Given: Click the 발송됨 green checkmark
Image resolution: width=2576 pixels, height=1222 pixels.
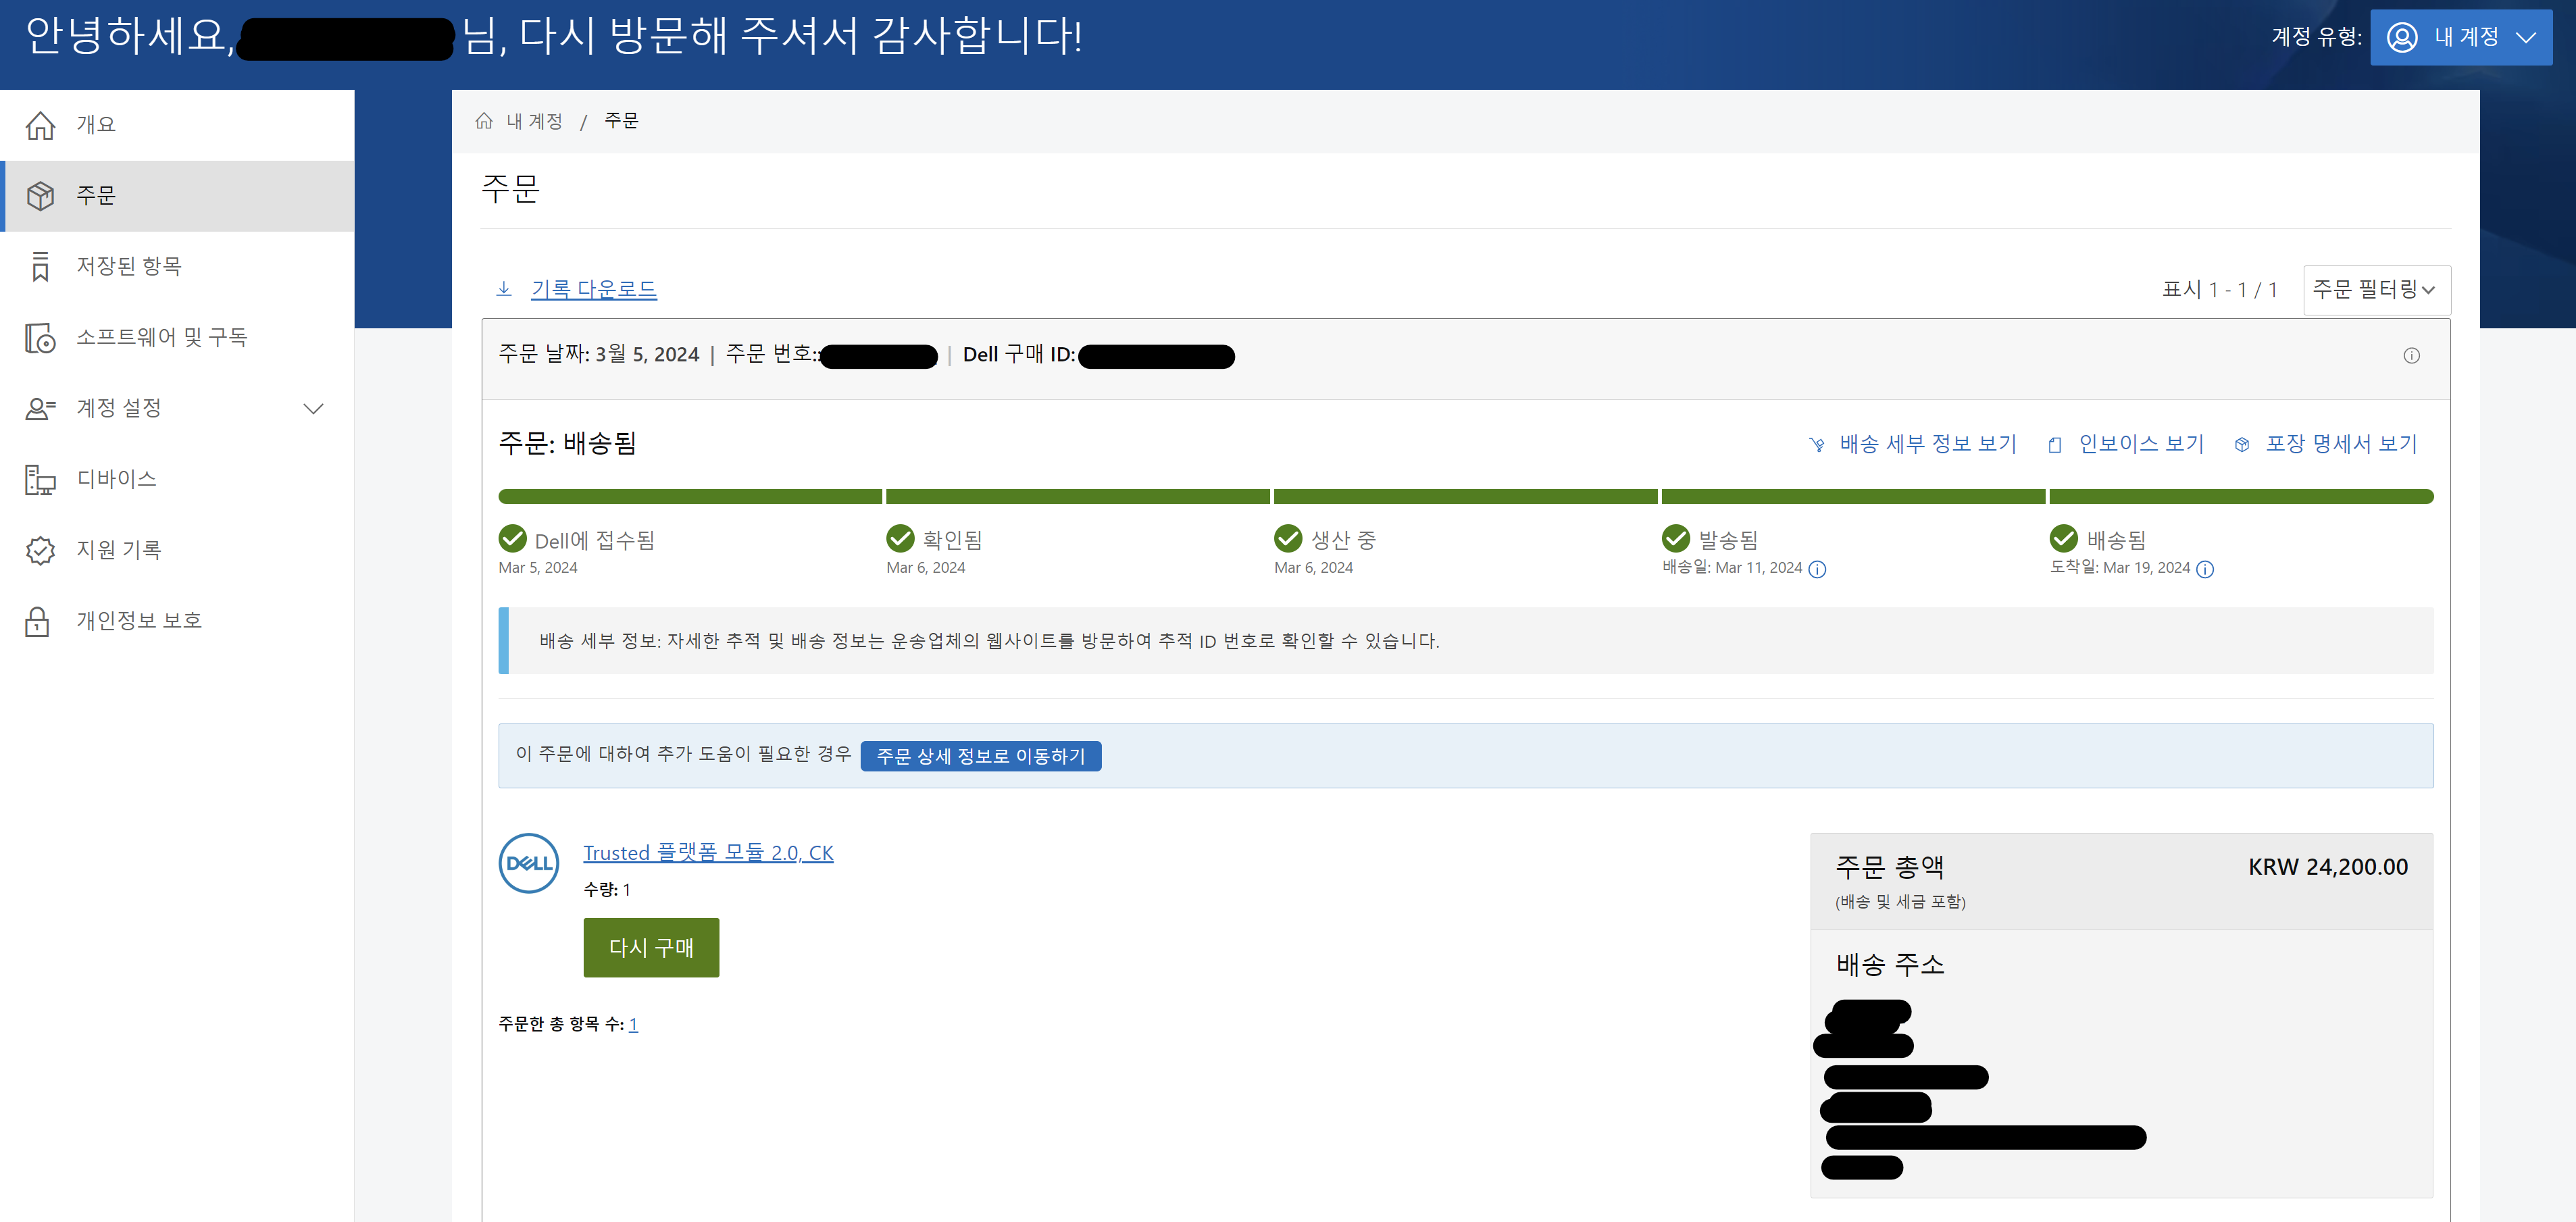Looking at the screenshot, I should pos(1676,539).
